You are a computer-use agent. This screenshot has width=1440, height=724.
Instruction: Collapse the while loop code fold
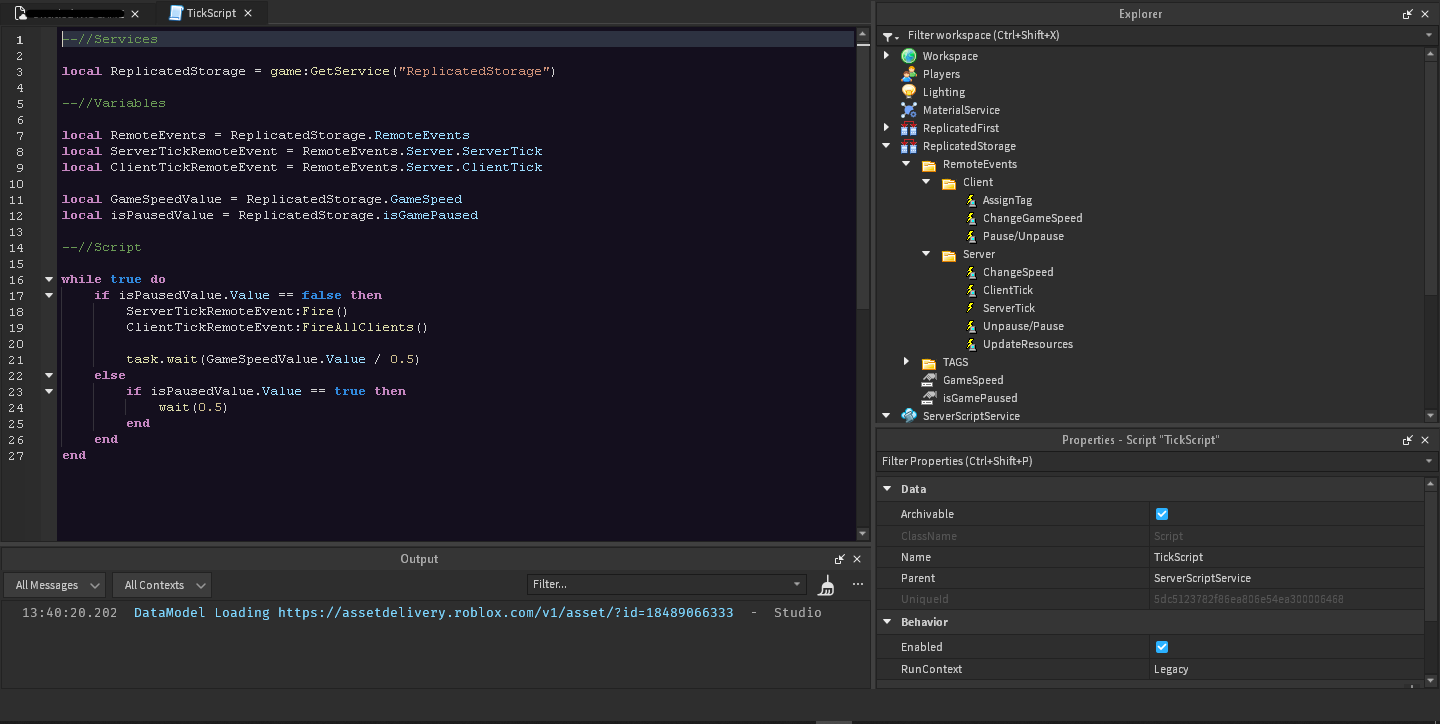point(48,279)
